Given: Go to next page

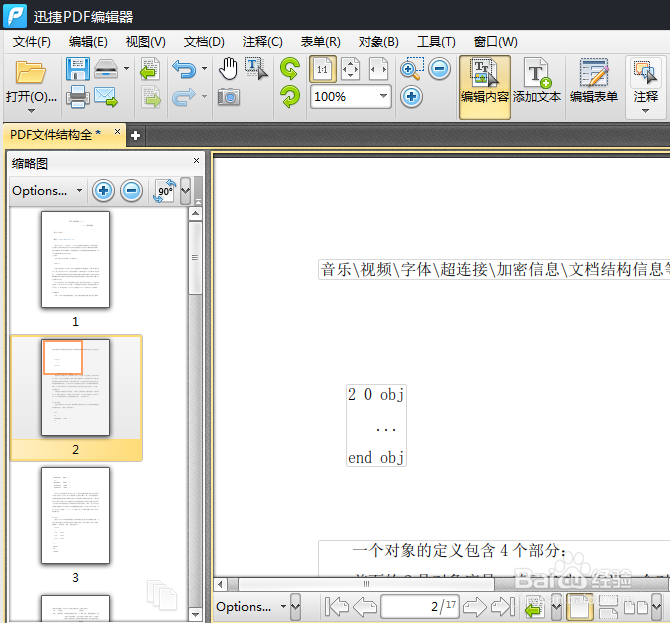Looking at the screenshot, I should [475, 607].
